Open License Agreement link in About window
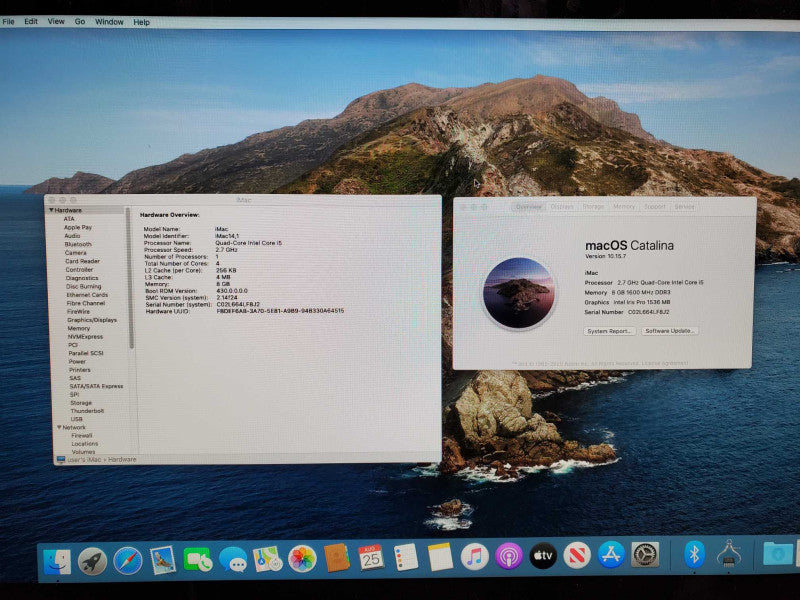The height and width of the screenshot is (600, 800). tap(664, 363)
